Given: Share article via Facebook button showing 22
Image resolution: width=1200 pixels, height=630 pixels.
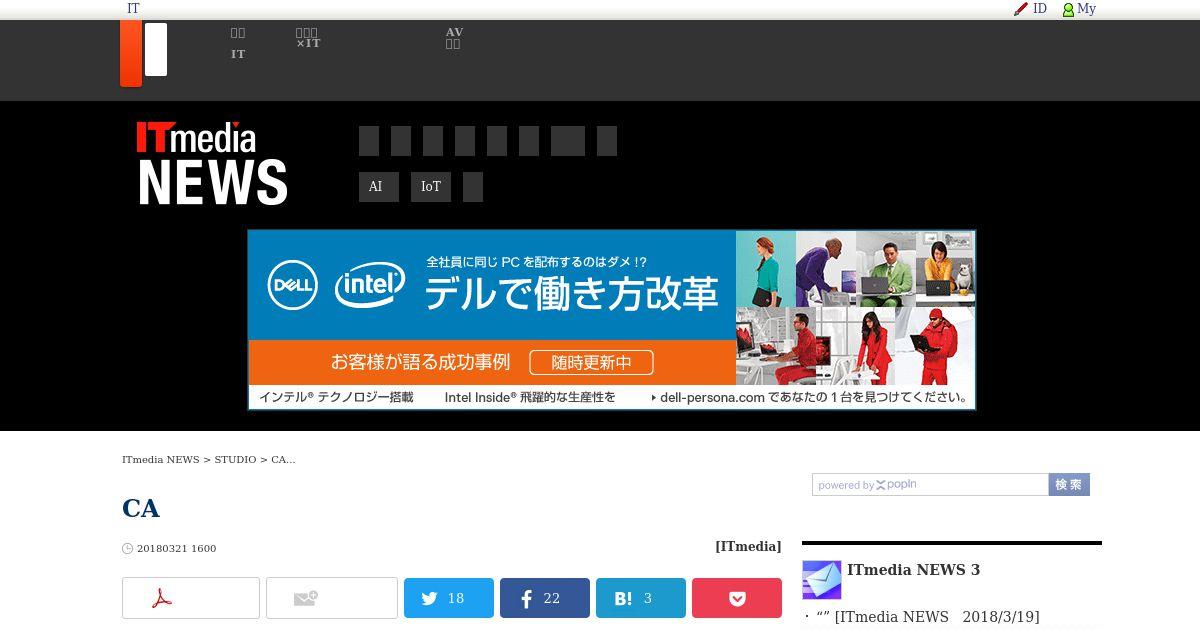Looking at the screenshot, I should tap(545, 598).
